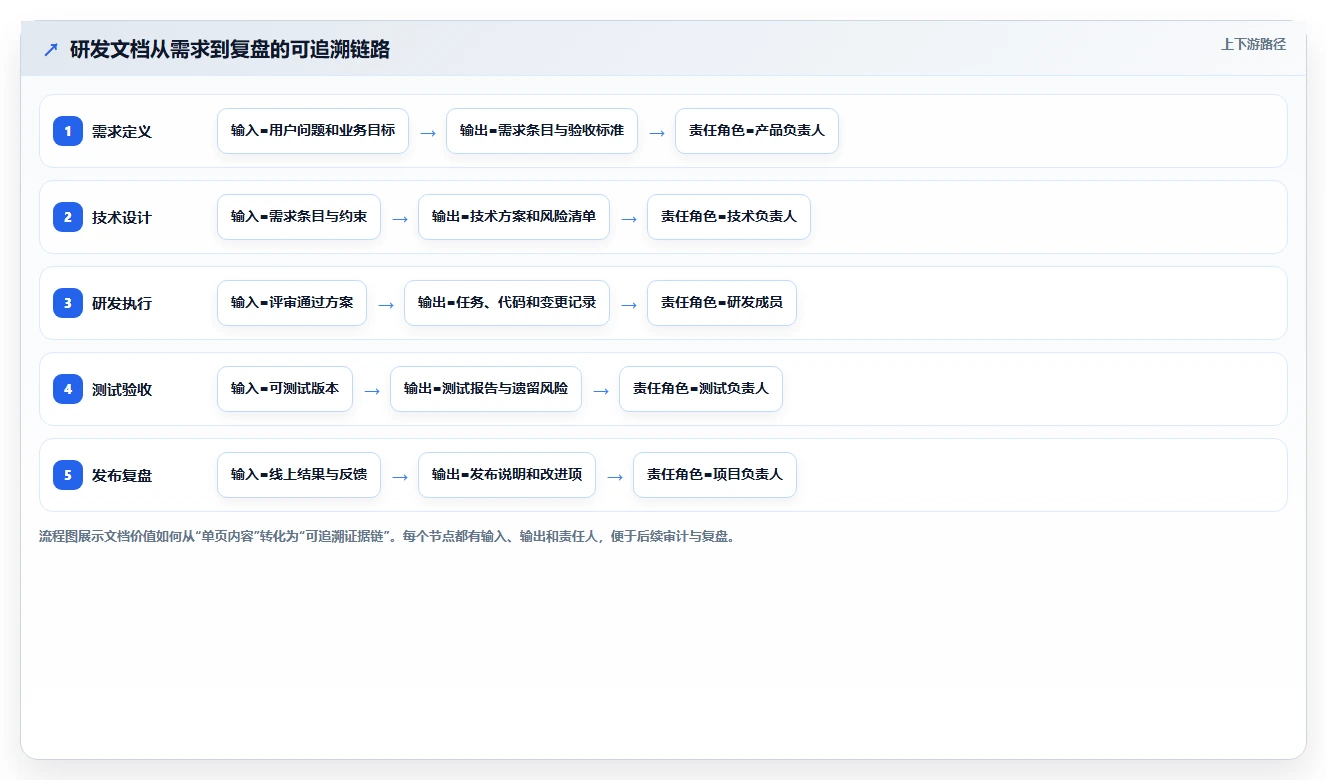Click the 测试验收 step label
This screenshot has width=1327, height=780.
click(x=122, y=389)
